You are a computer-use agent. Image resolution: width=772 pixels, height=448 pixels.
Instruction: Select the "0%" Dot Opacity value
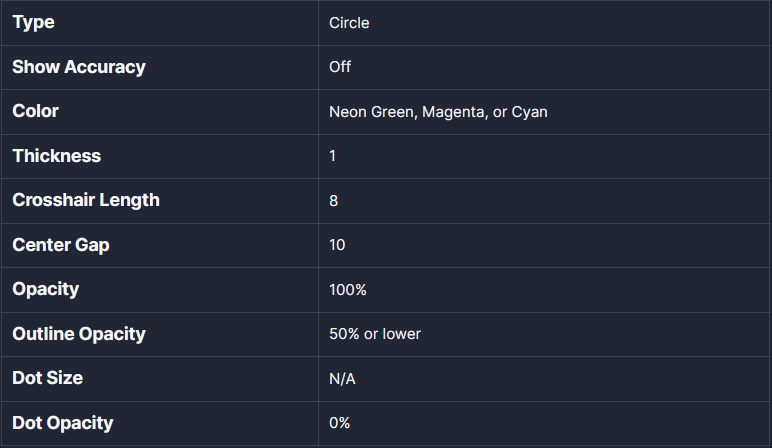pyautogui.click(x=340, y=423)
